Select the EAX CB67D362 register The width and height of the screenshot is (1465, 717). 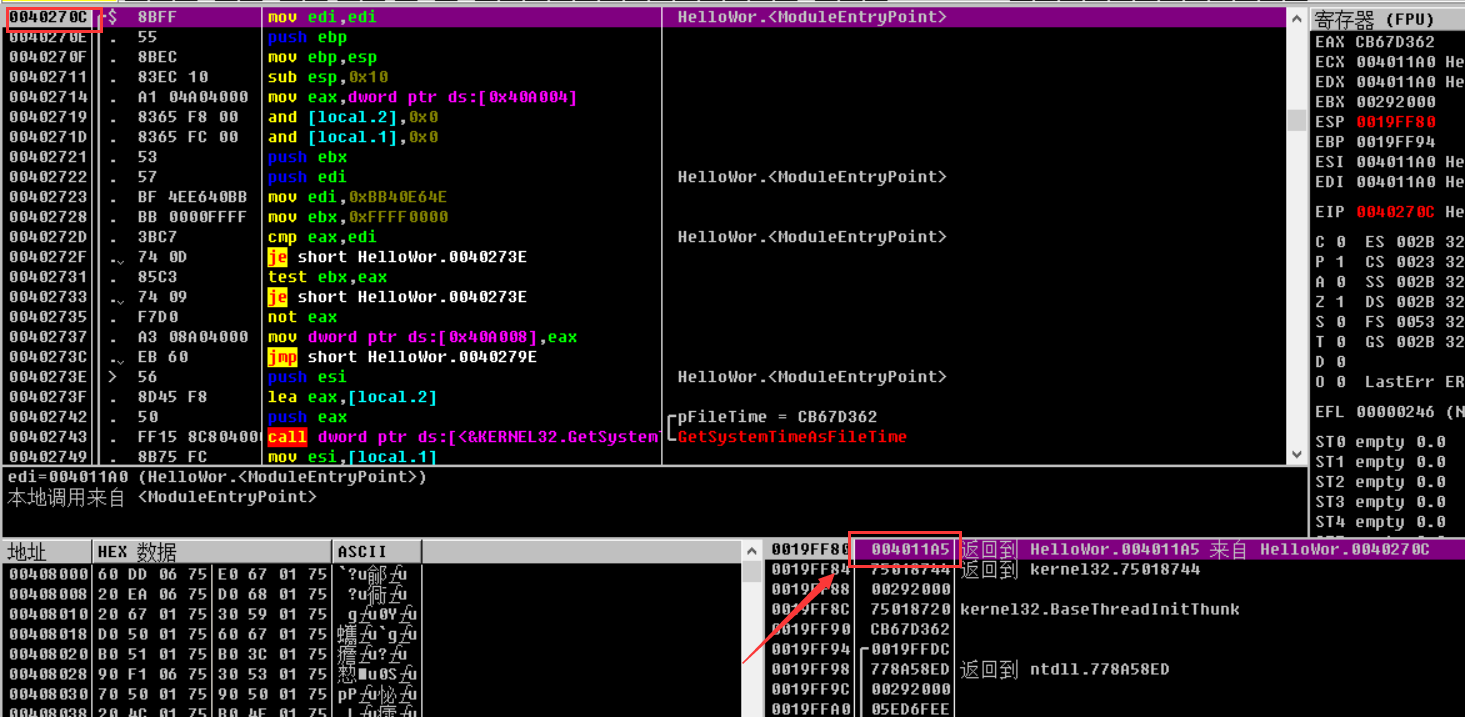tap(1375, 42)
